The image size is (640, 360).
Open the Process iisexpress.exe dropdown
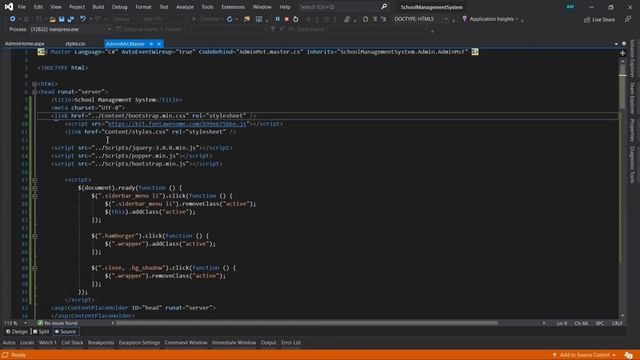pyautogui.click(x=71, y=29)
